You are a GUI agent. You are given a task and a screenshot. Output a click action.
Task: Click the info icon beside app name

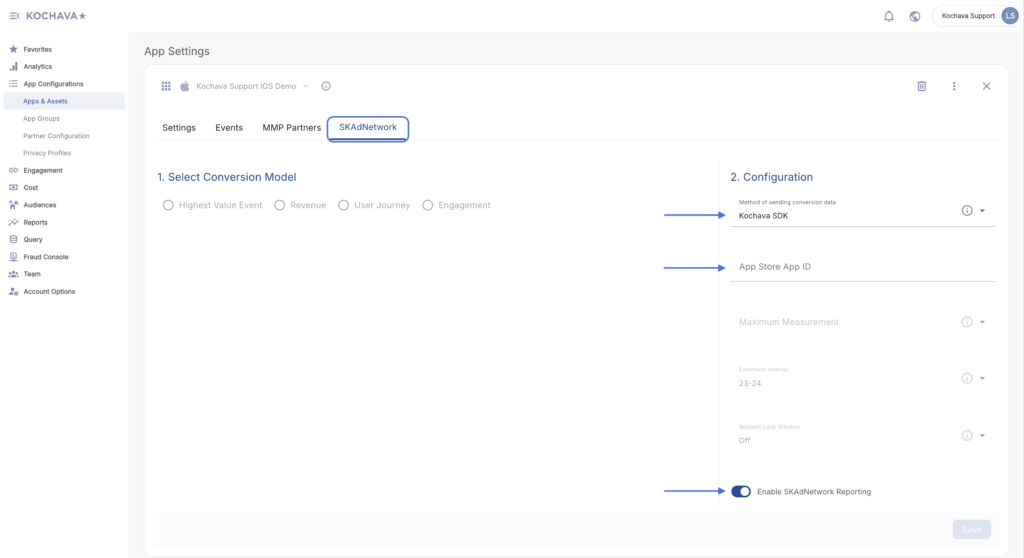326,86
